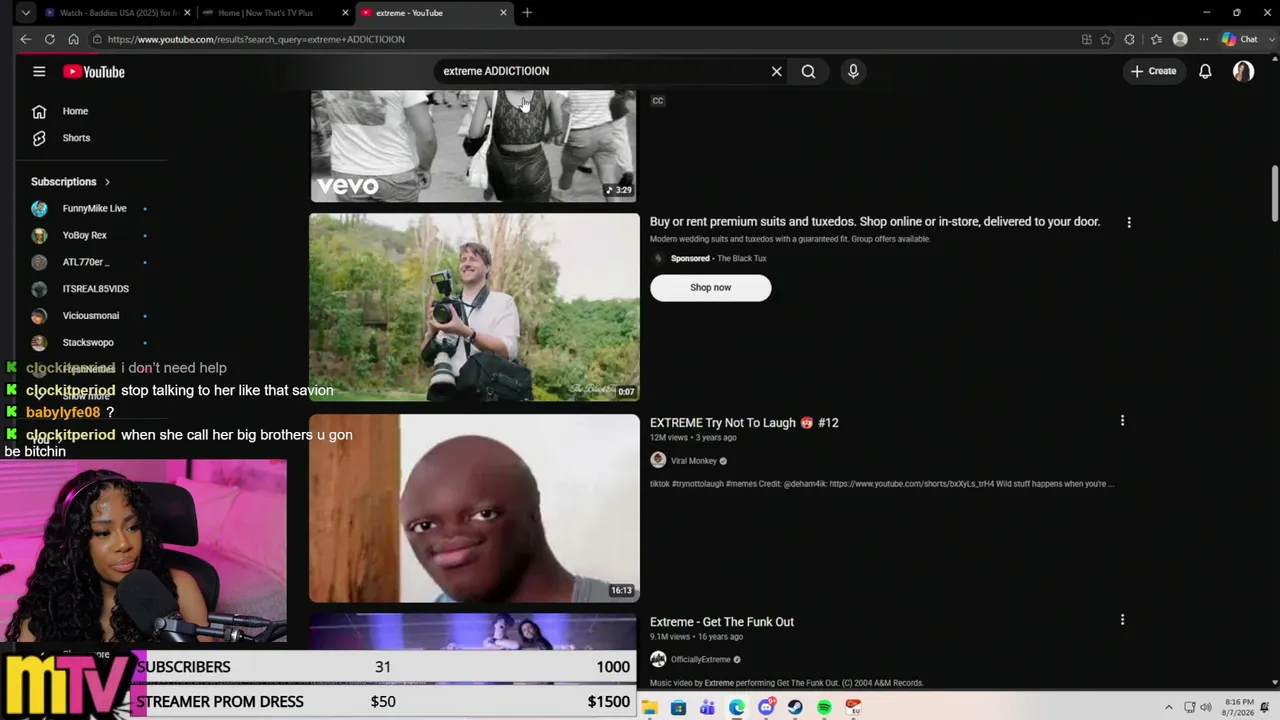The width and height of the screenshot is (1280, 720).
Task: Close the Watch - Baddies USA tab
Action: click(x=187, y=13)
